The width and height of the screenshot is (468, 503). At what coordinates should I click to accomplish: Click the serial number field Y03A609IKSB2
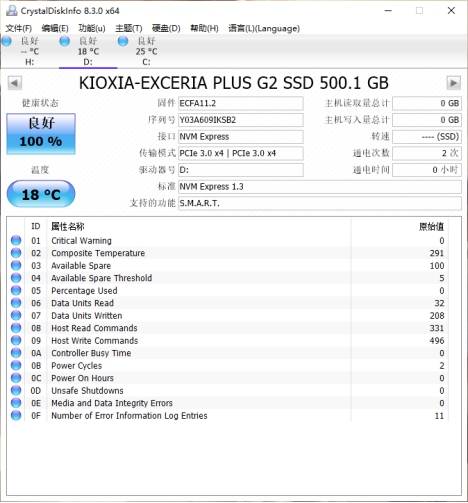click(241, 120)
